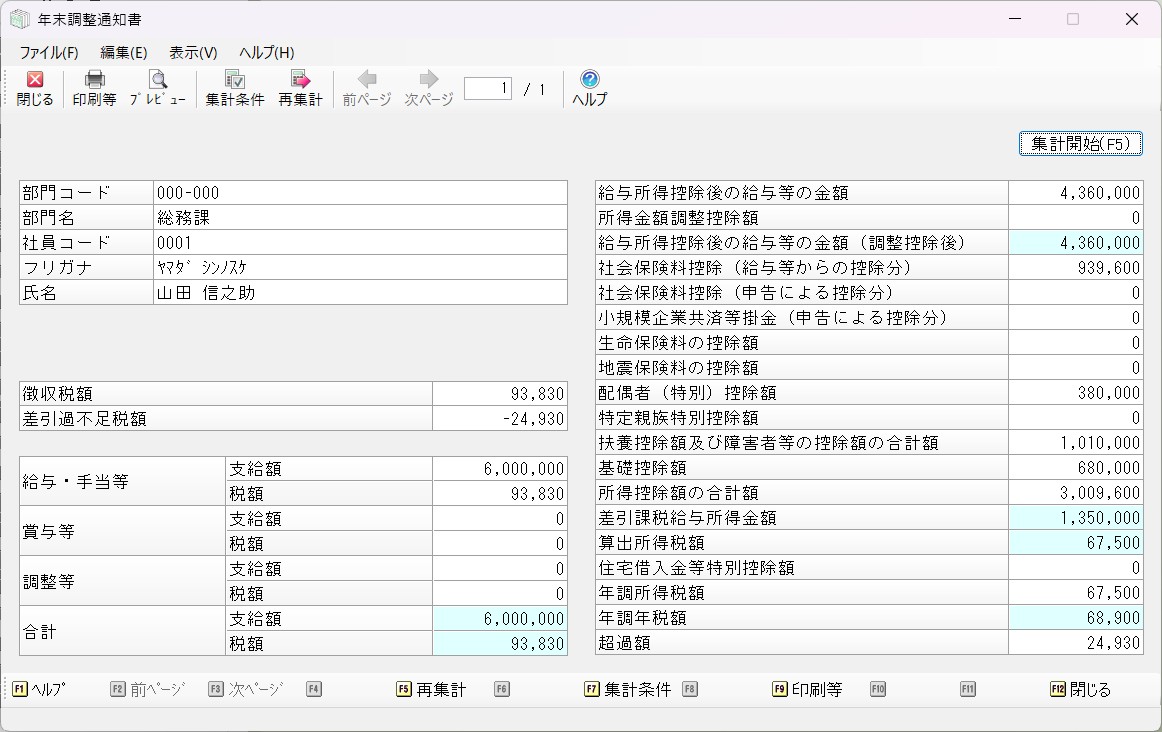The width and height of the screenshot is (1162, 732).
Task: Select the 年調年税額 value cell
Action: click(x=1075, y=618)
